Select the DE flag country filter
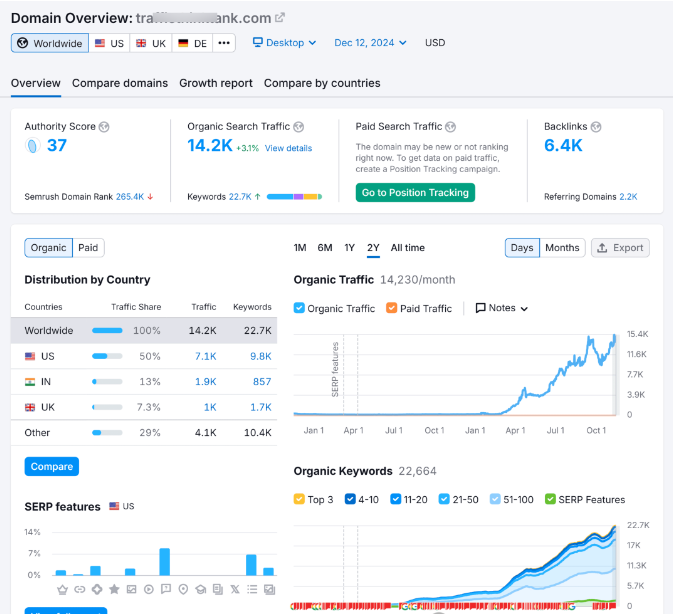Image resolution: width=673 pixels, height=614 pixels. [x=192, y=43]
